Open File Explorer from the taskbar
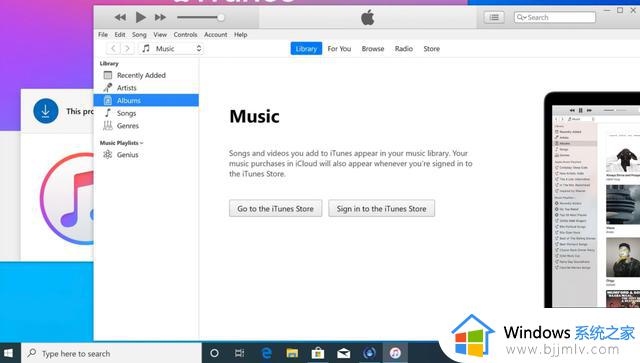 point(292,353)
